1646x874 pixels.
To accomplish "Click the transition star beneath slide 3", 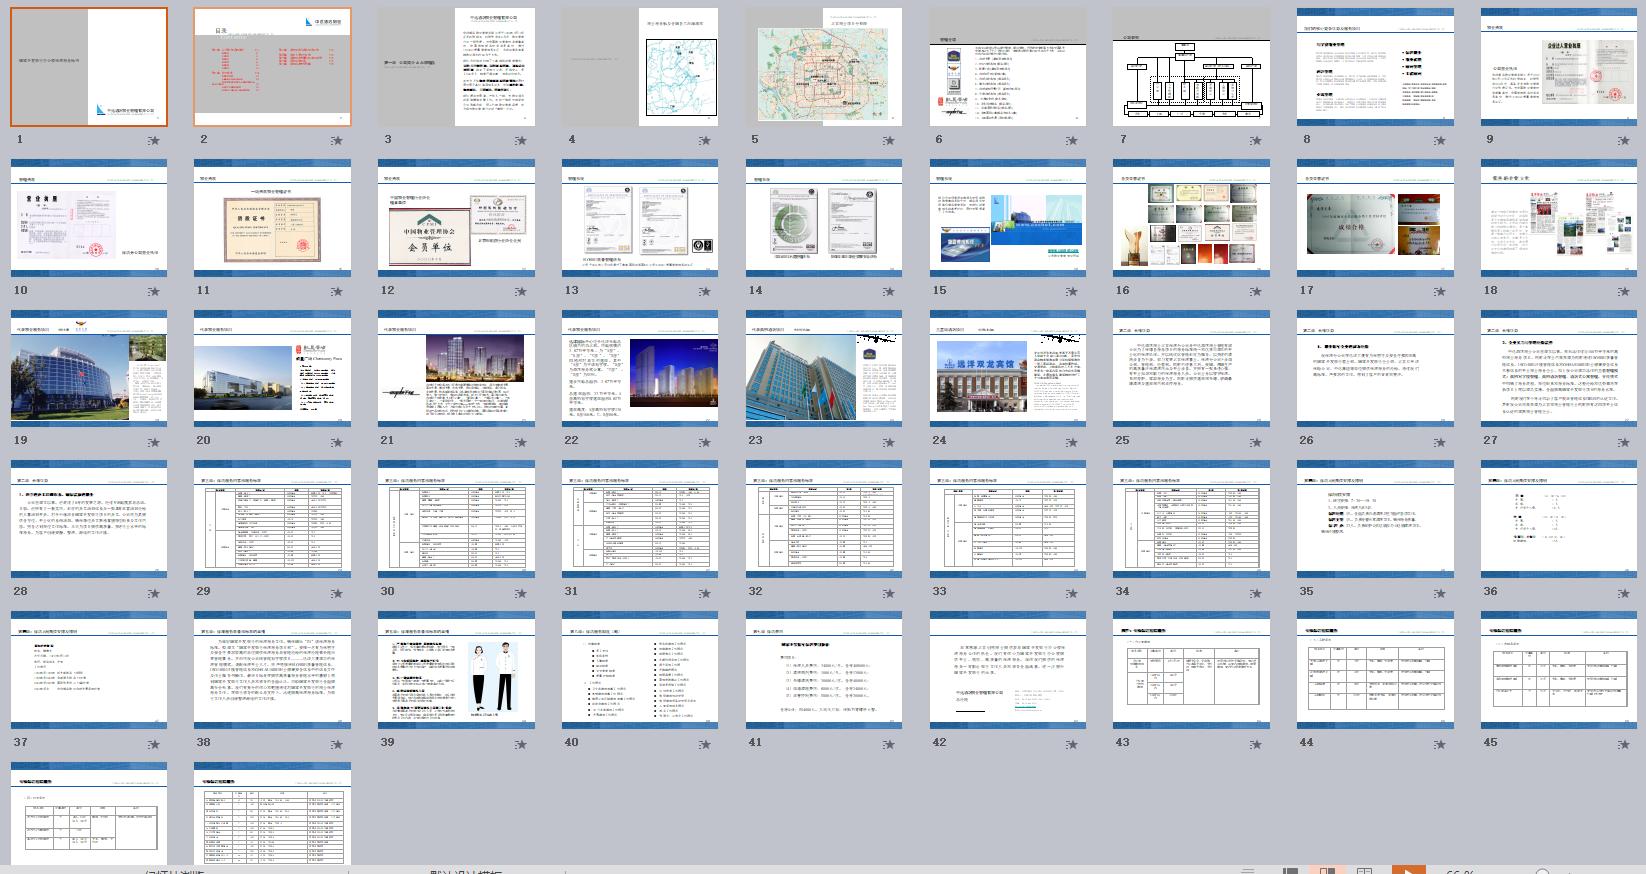I will (x=522, y=141).
